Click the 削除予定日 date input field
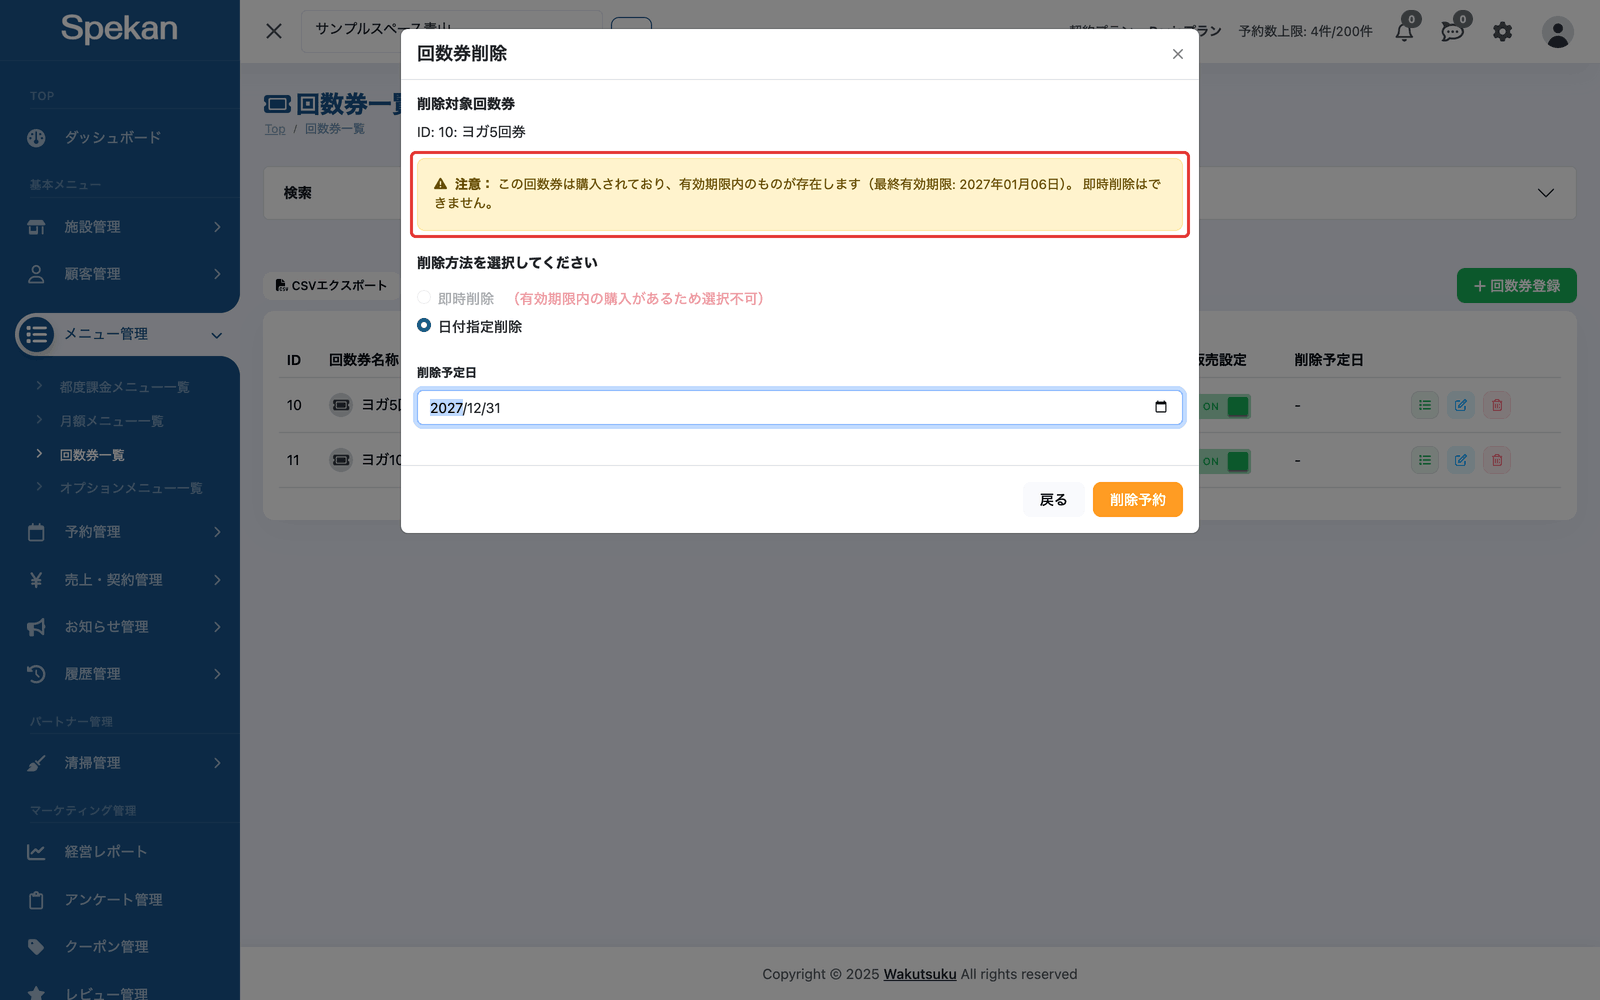1600x1000 pixels. [800, 407]
